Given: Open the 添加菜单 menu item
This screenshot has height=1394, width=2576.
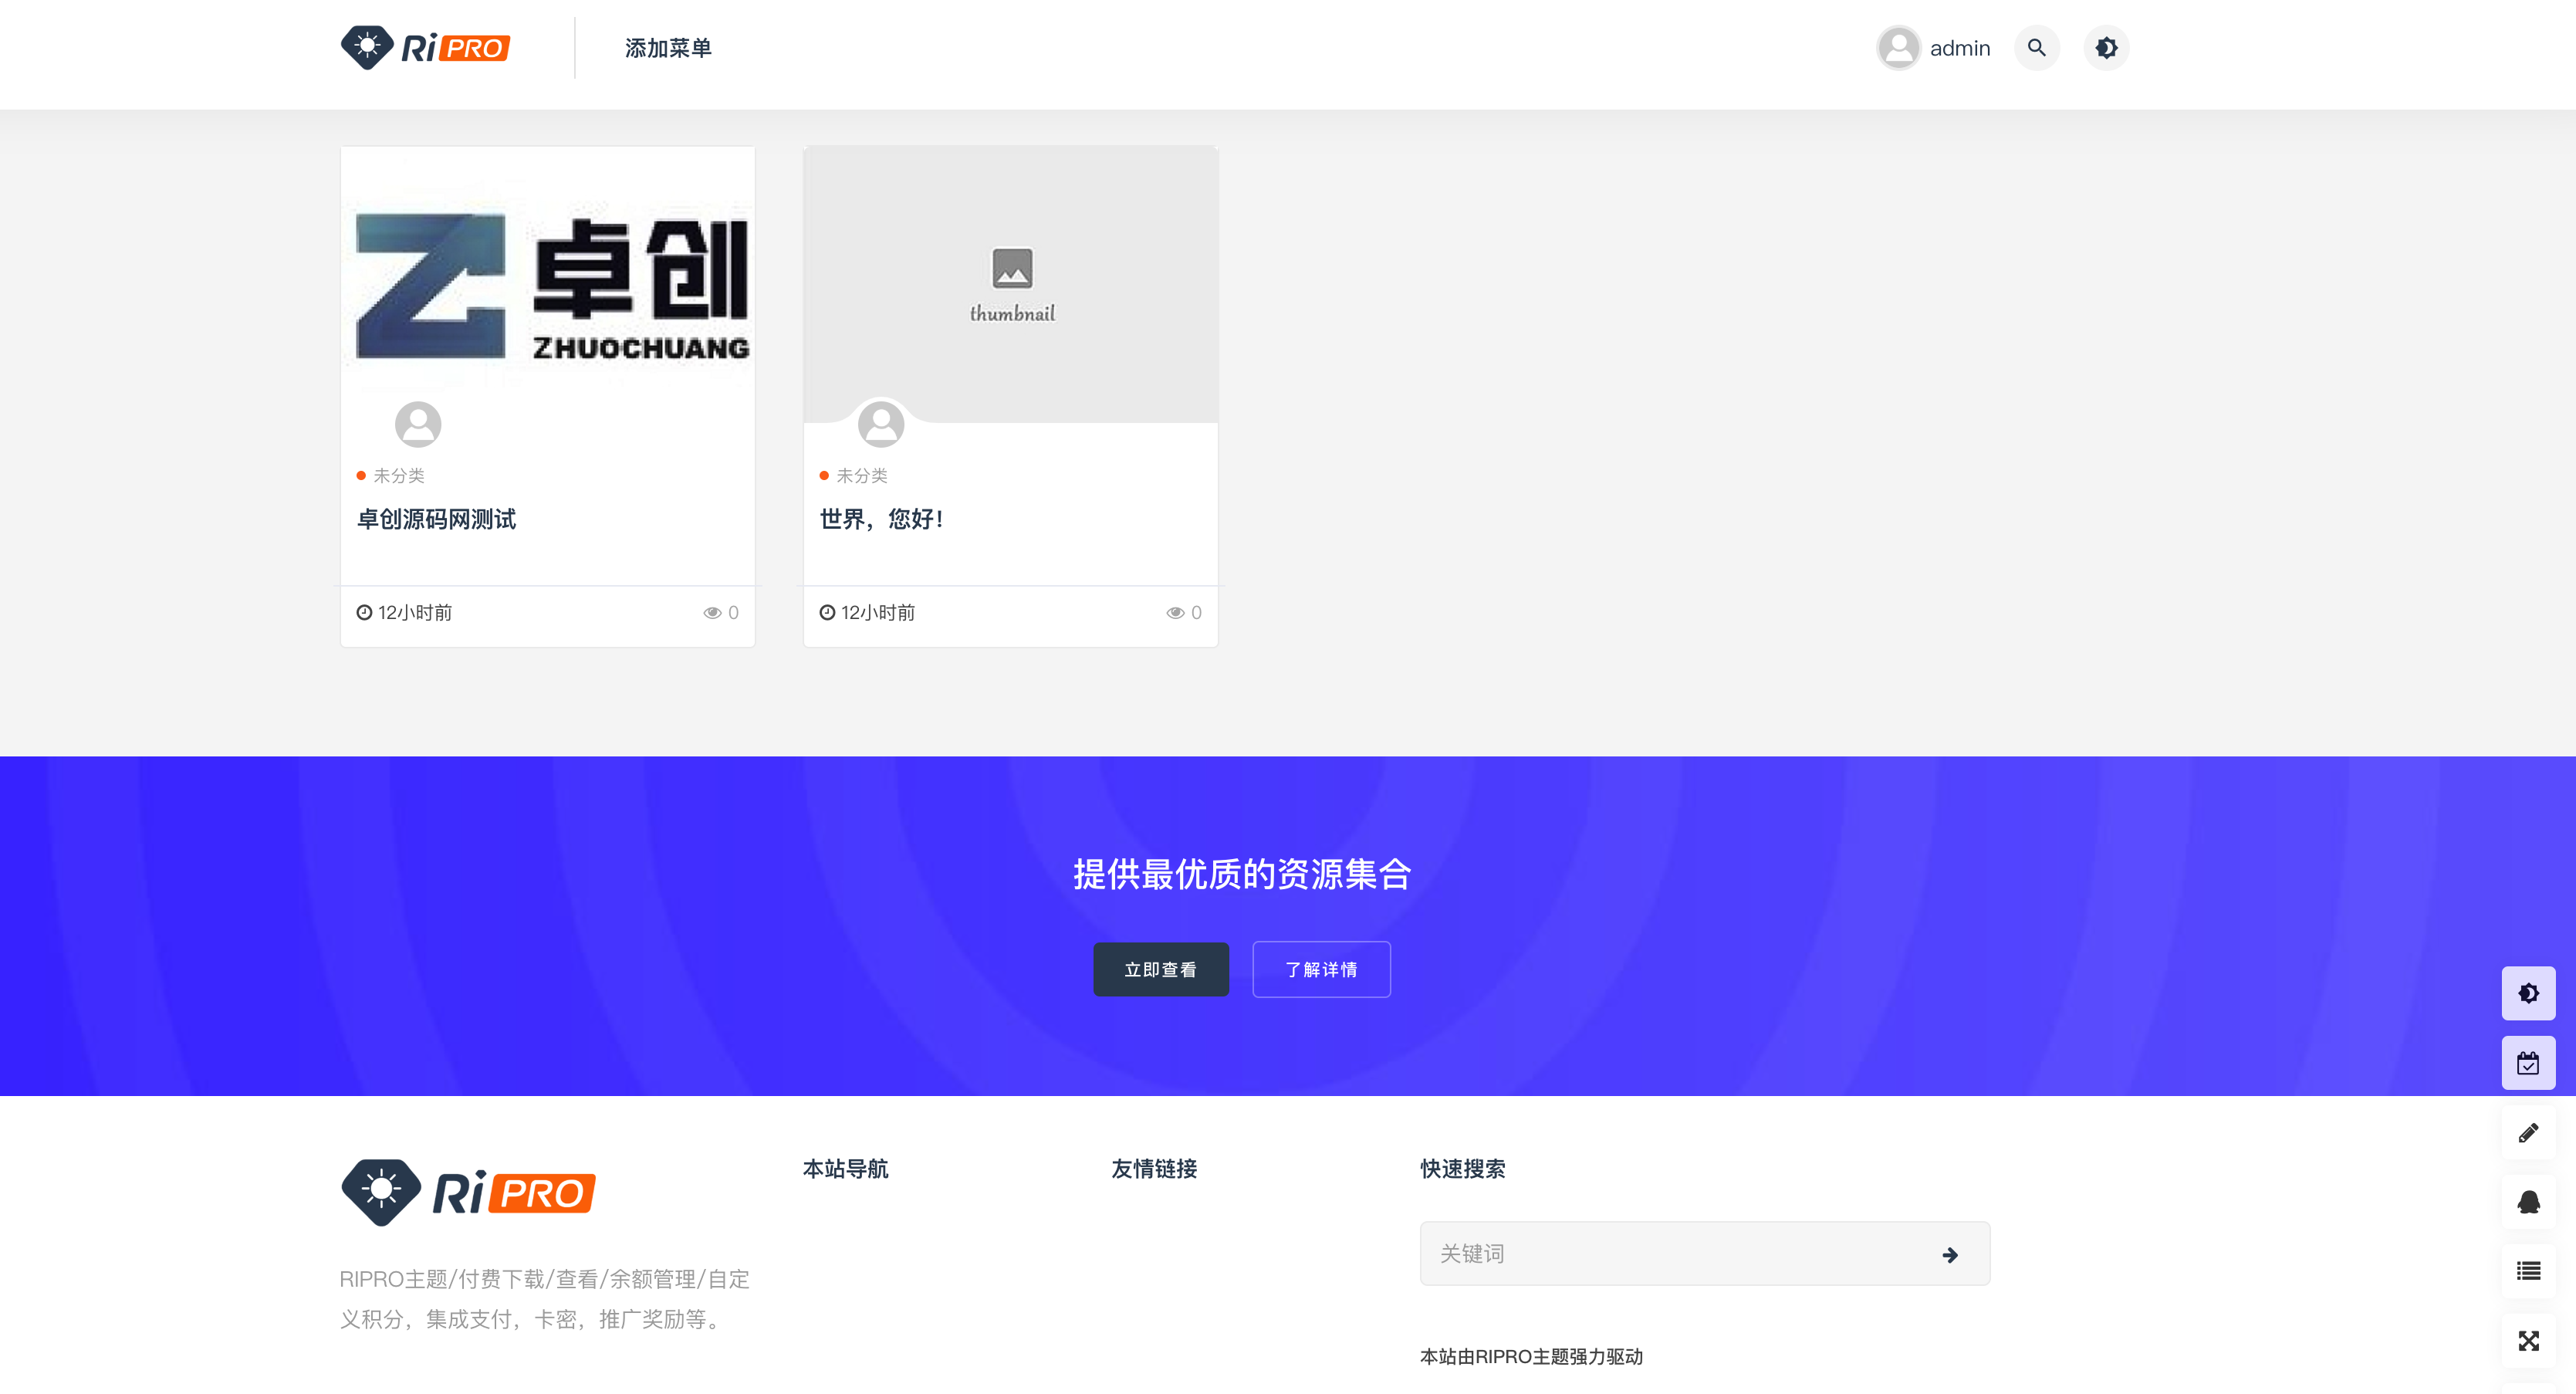Looking at the screenshot, I should click(x=668, y=48).
